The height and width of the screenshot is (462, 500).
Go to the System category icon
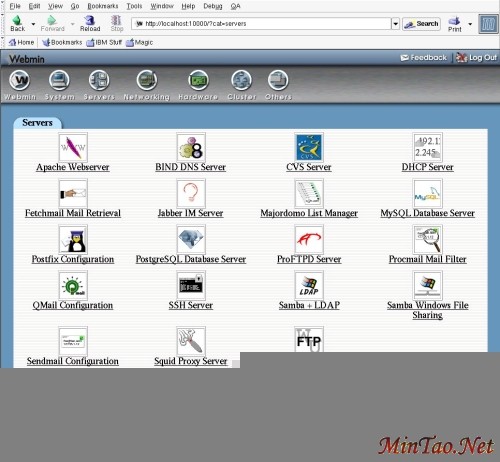click(59, 80)
